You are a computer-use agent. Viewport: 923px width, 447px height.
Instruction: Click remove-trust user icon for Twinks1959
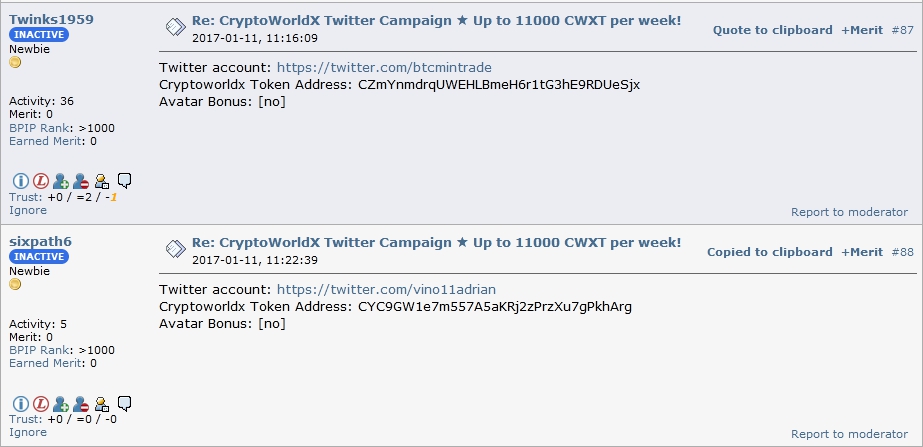tap(81, 181)
